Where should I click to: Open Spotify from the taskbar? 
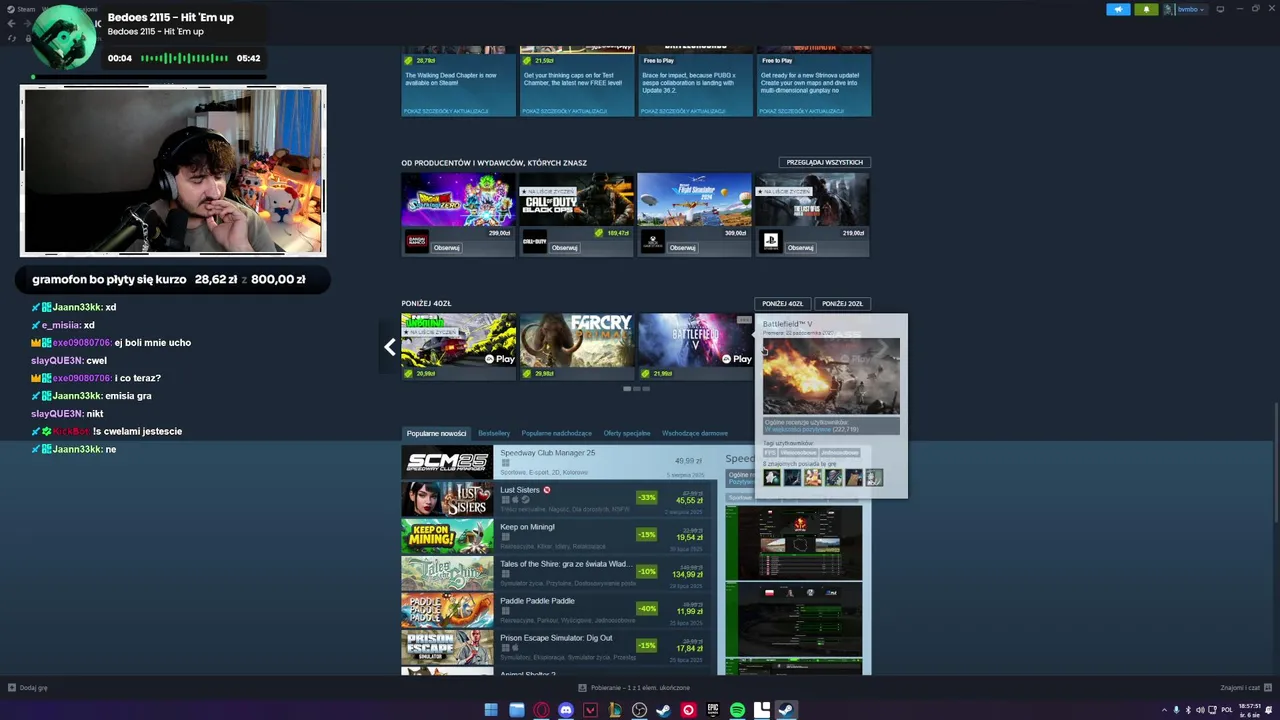[x=737, y=710]
